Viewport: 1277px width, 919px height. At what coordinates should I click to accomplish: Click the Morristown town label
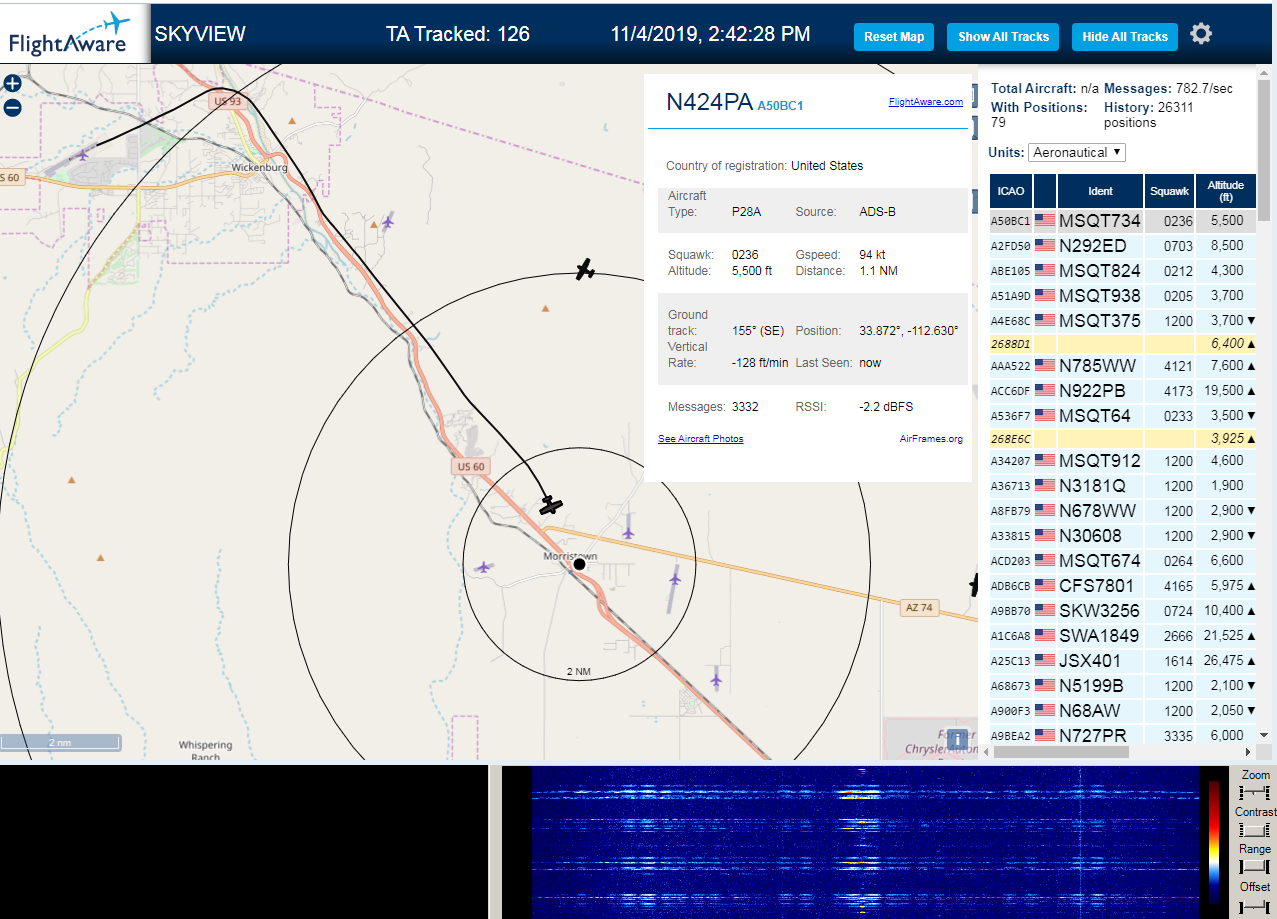click(x=570, y=555)
